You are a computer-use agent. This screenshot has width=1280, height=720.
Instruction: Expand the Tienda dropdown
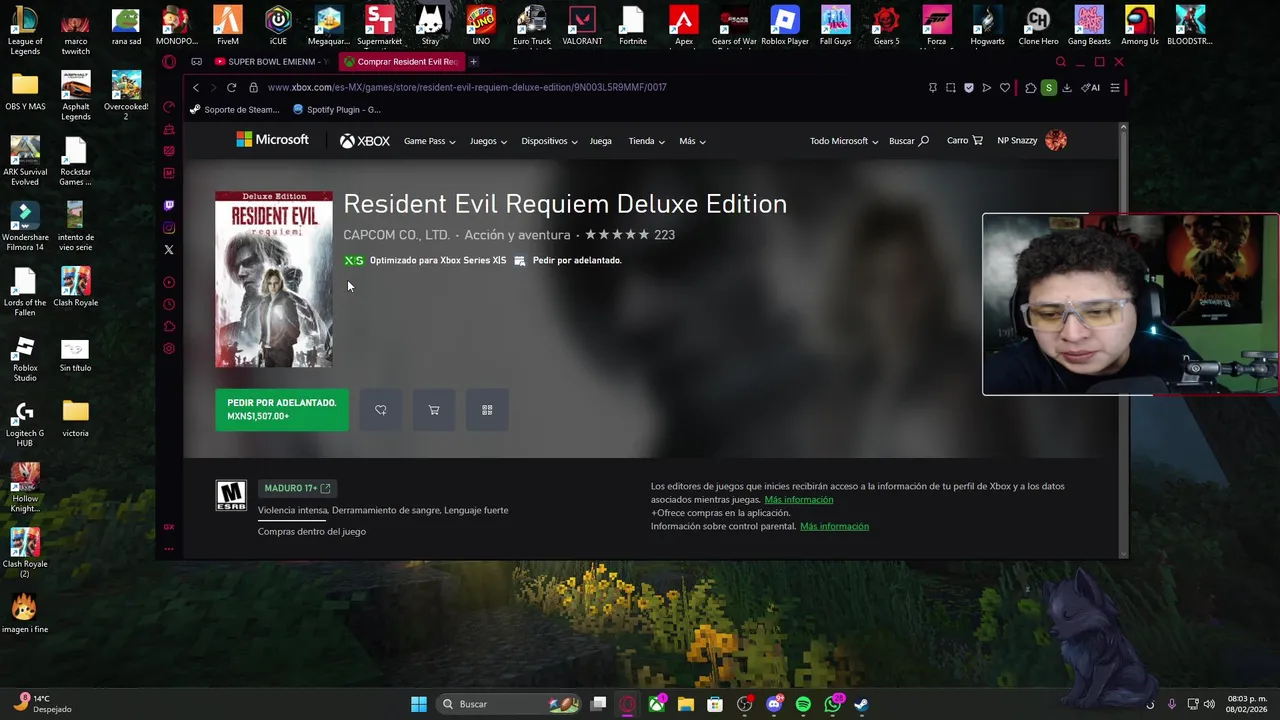[x=646, y=141]
